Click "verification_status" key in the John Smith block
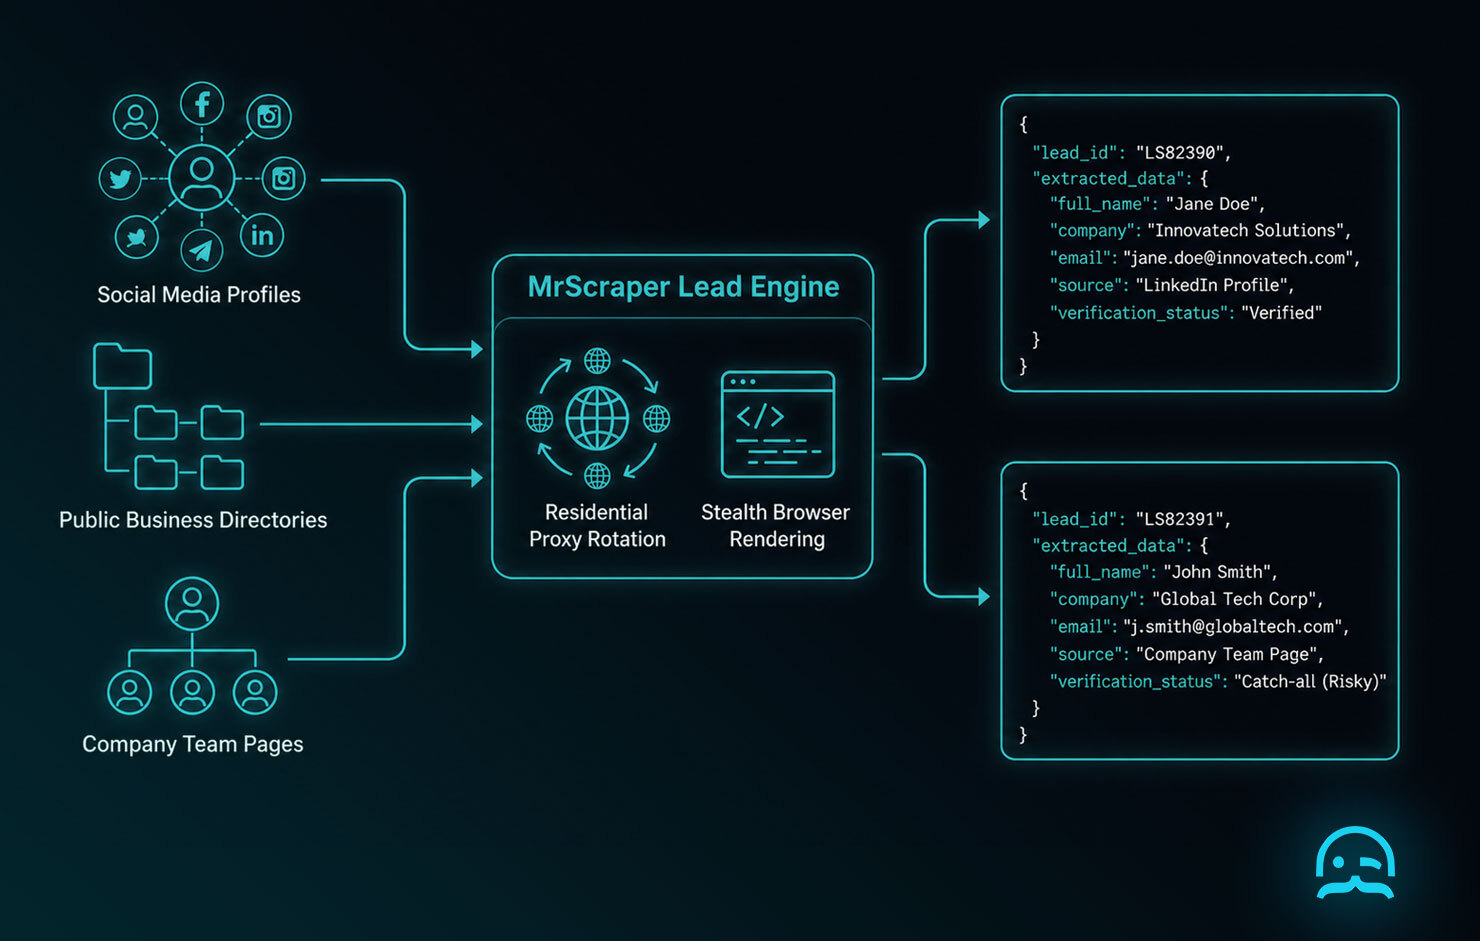Image resolution: width=1480 pixels, height=941 pixels. tap(1136, 682)
